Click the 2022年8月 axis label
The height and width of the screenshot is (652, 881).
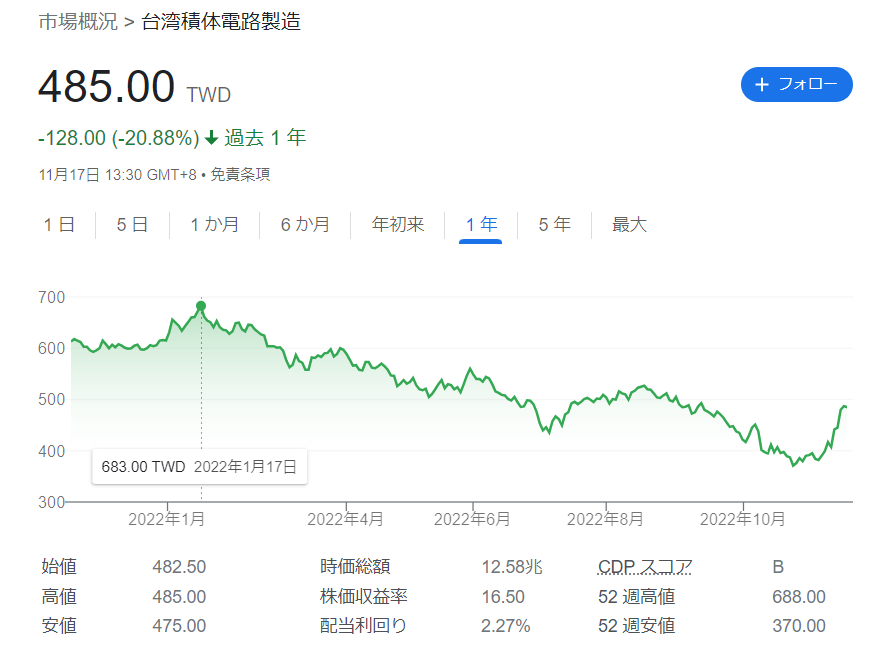(x=605, y=519)
